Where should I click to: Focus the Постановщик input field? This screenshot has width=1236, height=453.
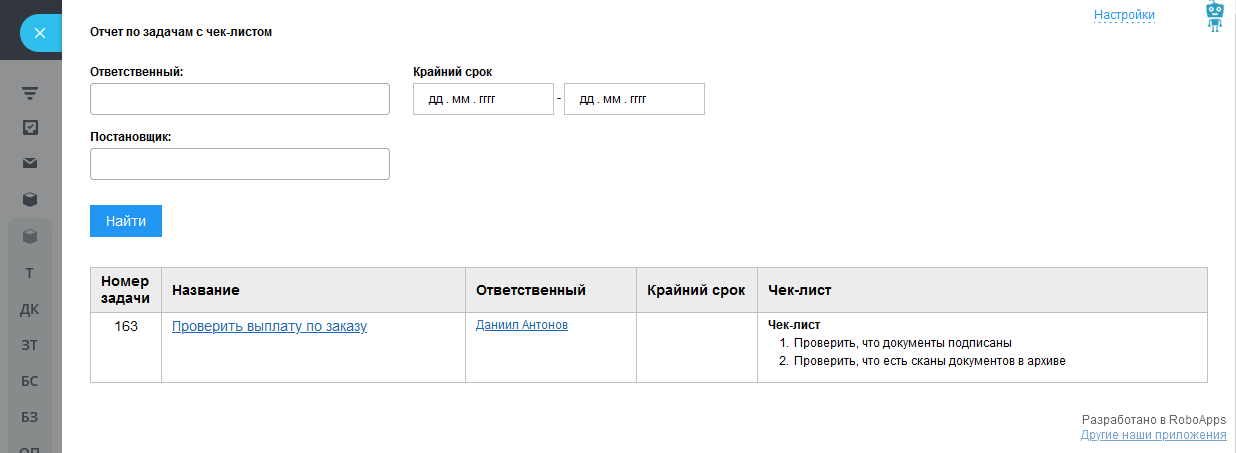pyautogui.click(x=239, y=164)
